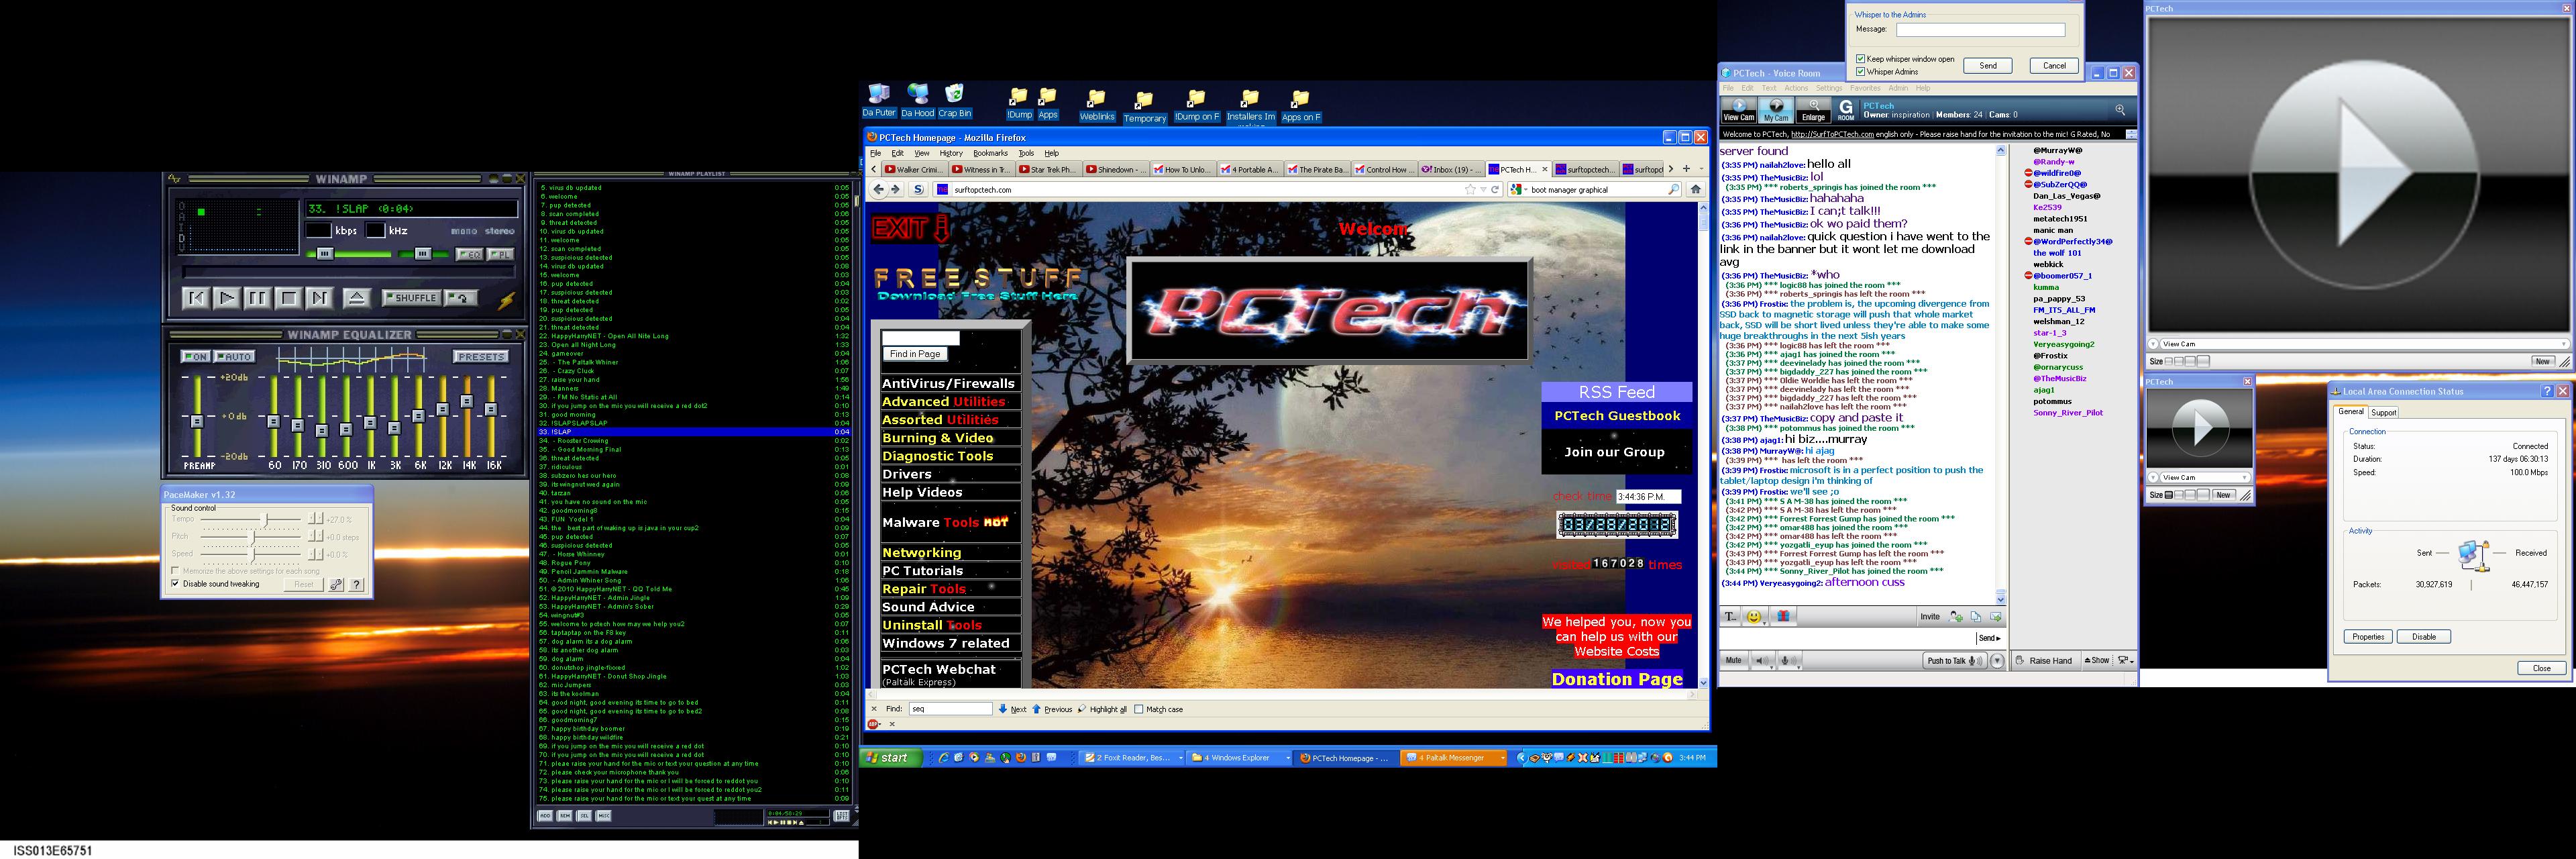Open Firefox Bookmarks menu
The height and width of the screenshot is (859, 2576).
[x=990, y=153]
